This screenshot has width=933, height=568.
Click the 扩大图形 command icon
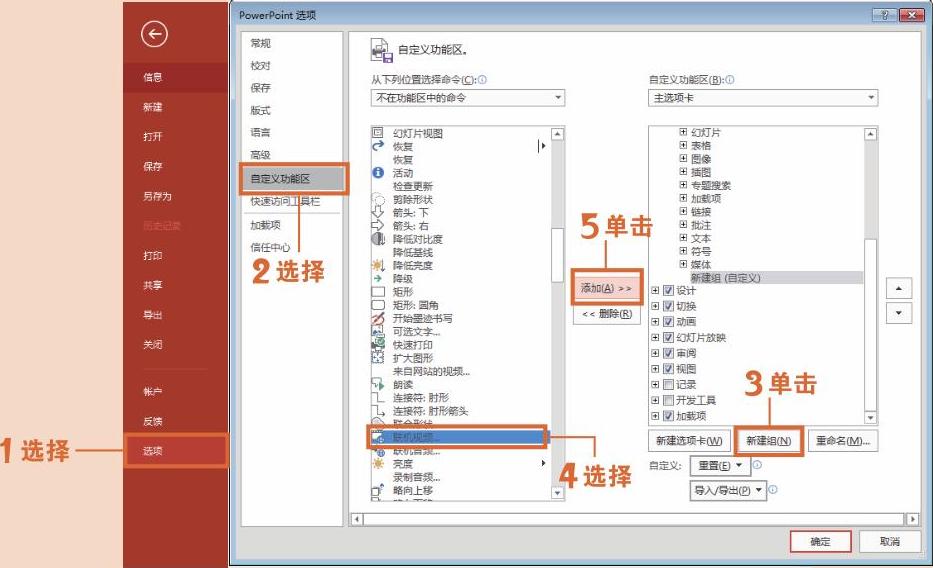click(378, 357)
